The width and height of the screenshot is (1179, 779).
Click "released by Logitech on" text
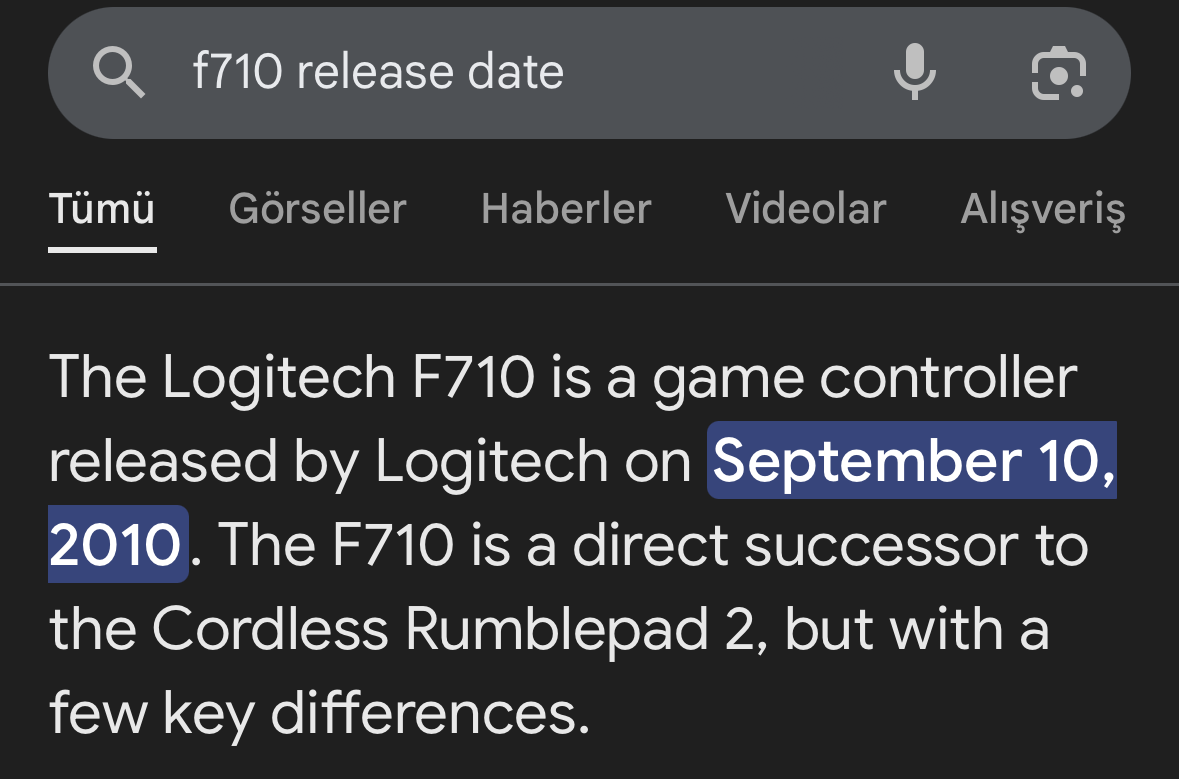[370, 462]
